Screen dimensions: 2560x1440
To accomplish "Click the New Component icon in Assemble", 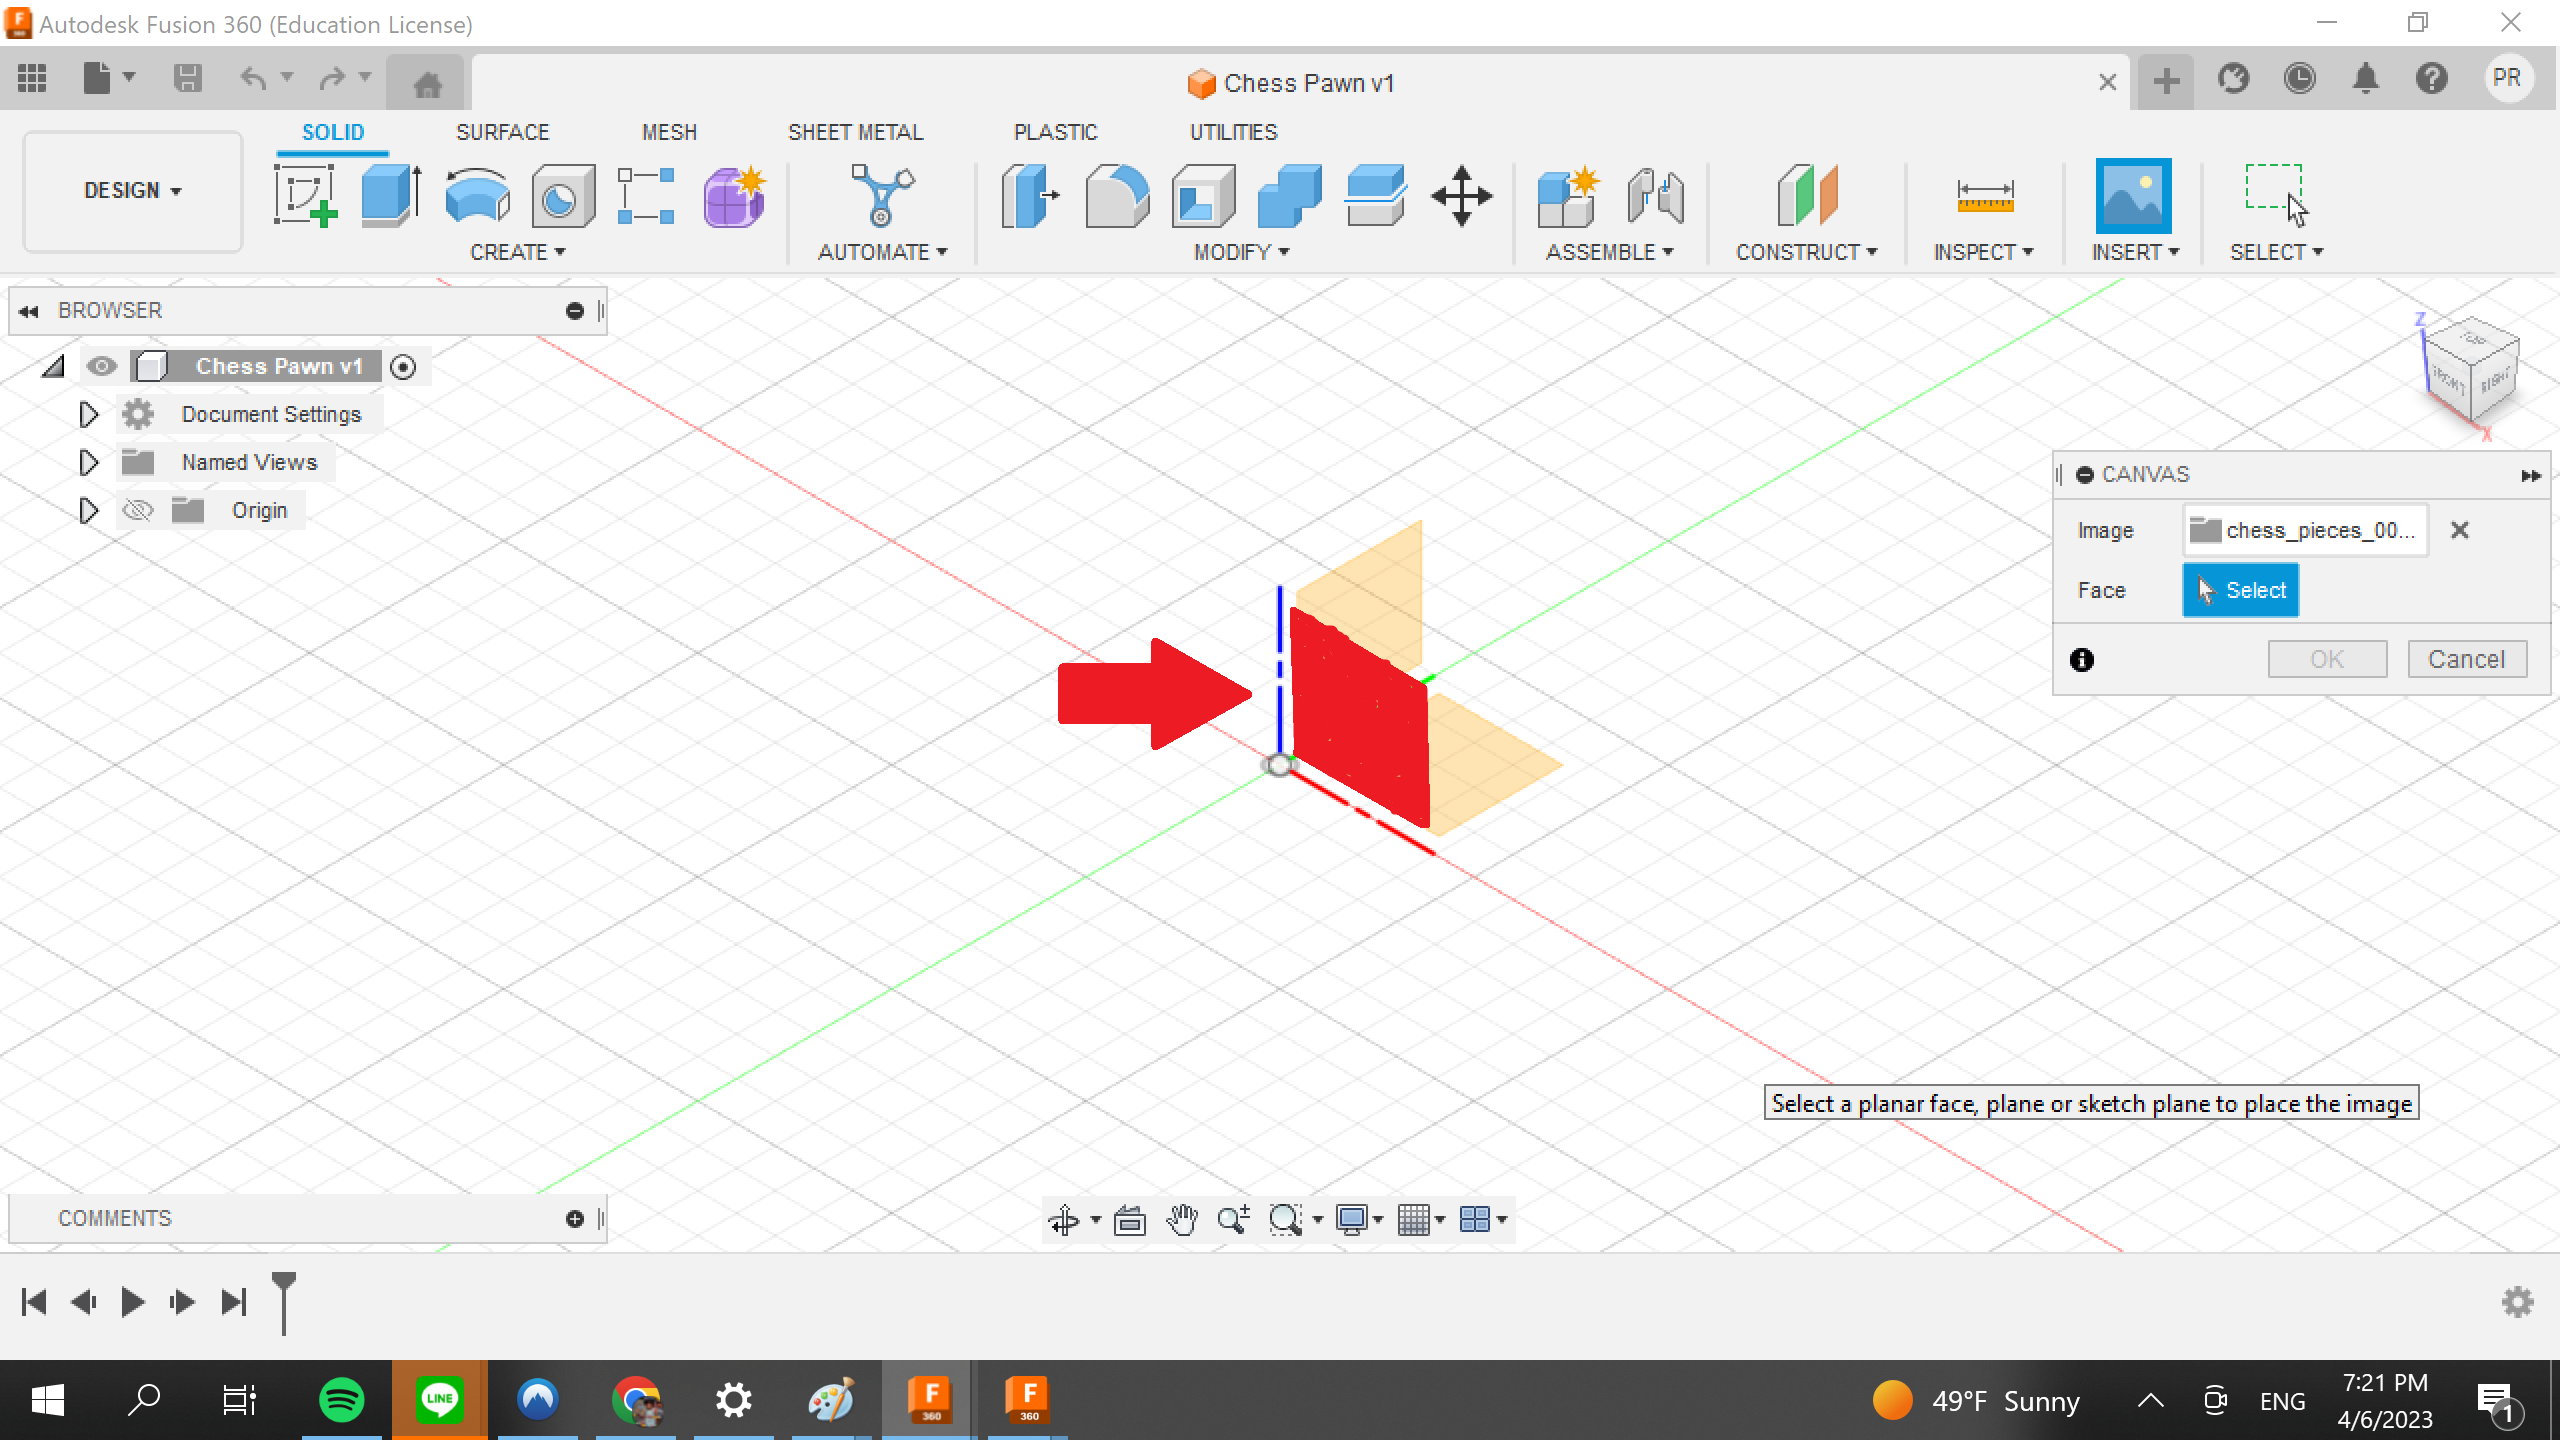I will 1566,196.
